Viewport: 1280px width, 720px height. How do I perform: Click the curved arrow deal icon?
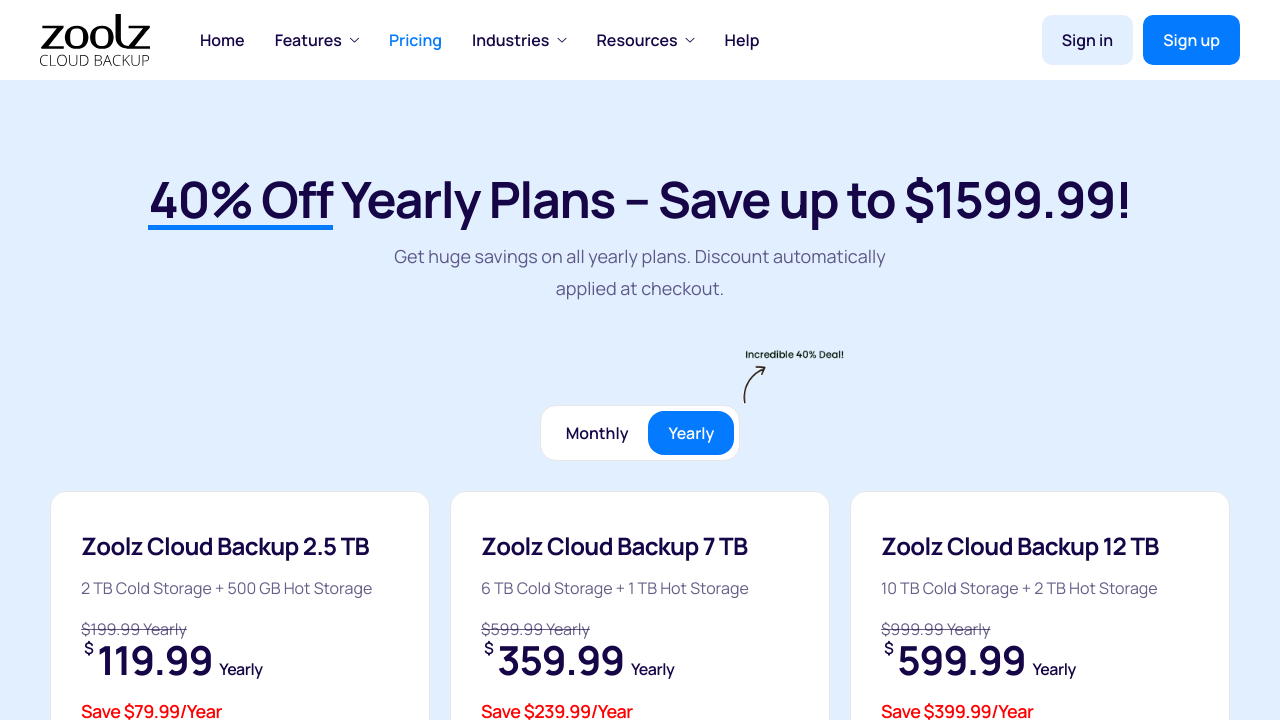pos(754,384)
